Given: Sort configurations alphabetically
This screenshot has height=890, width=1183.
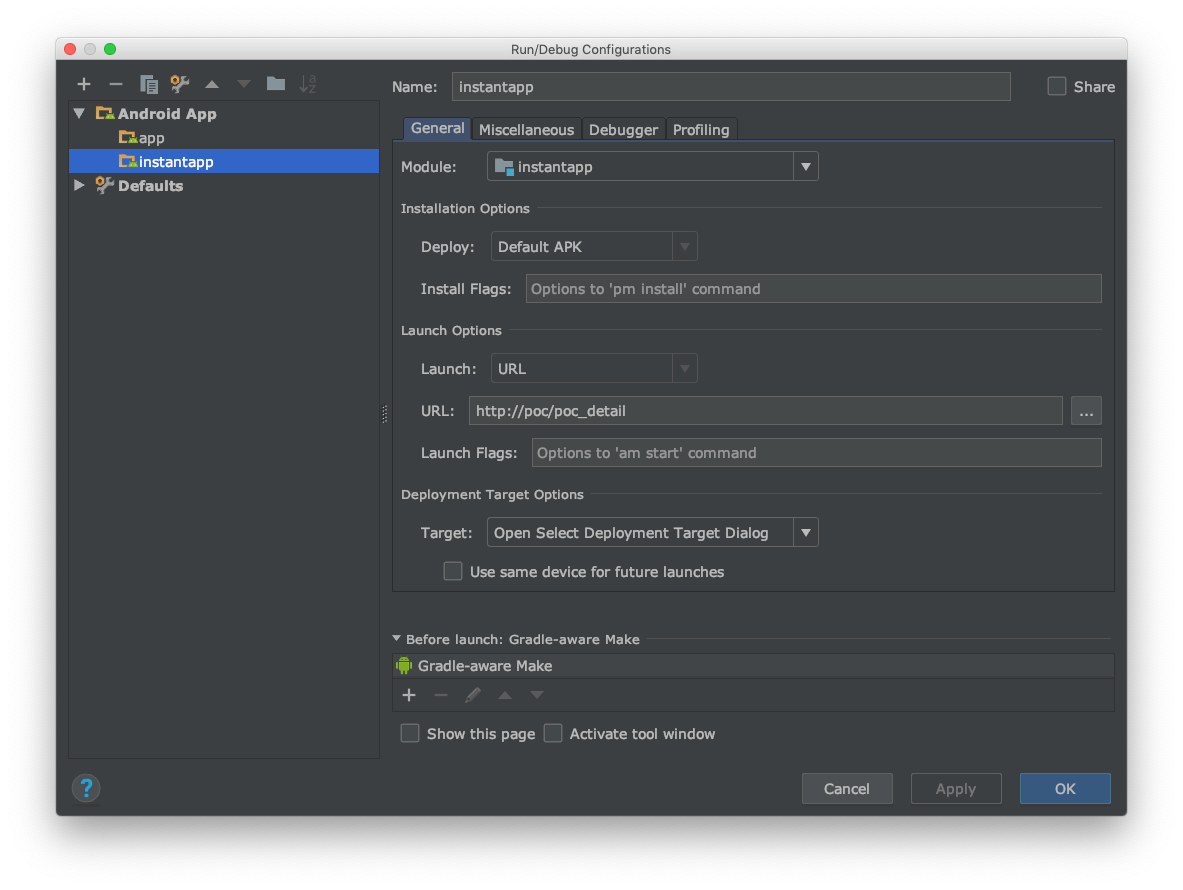Looking at the screenshot, I should (x=308, y=84).
